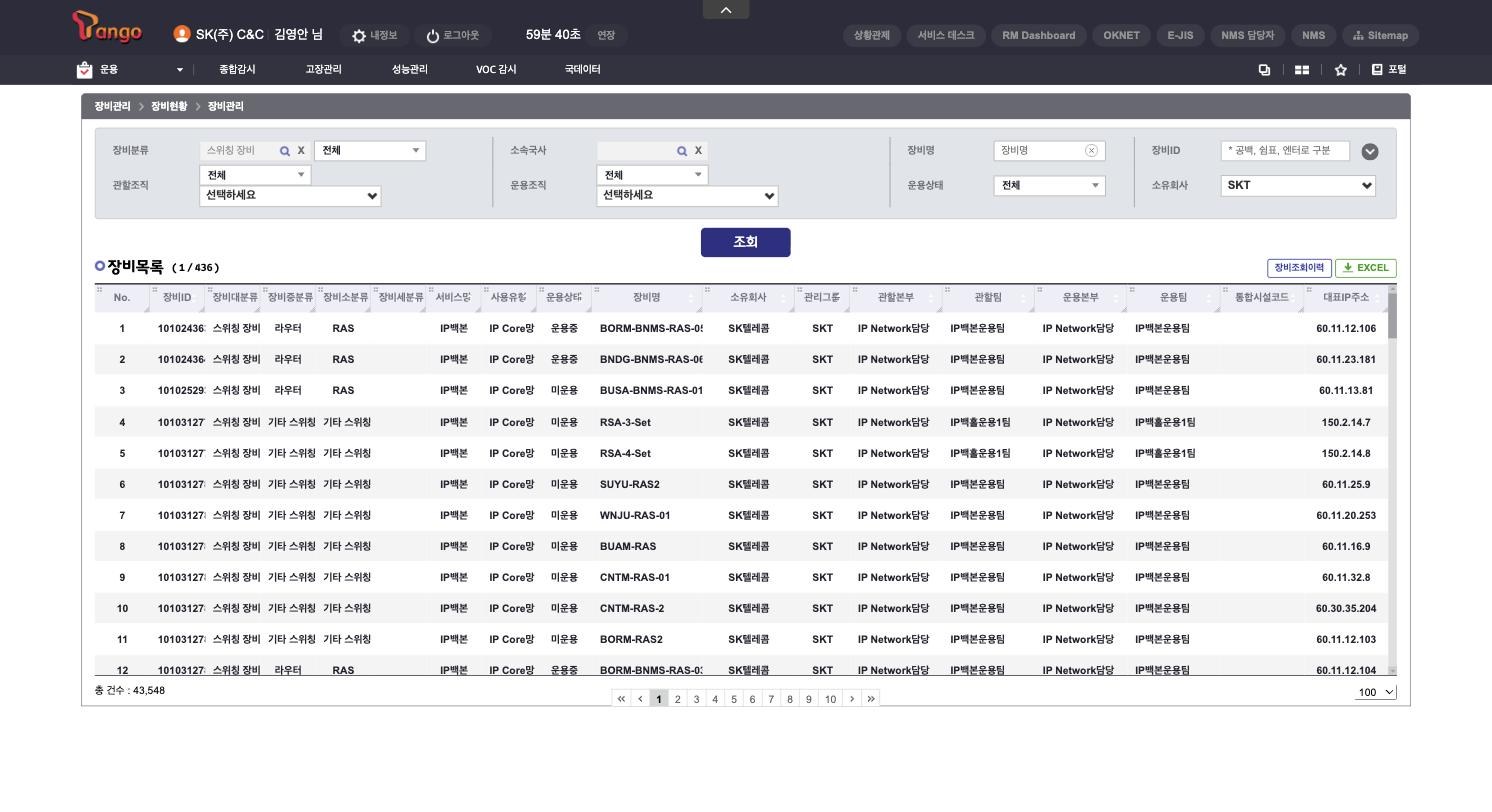Image resolution: width=1492 pixels, height=812 pixels.
Task: Click the 장비ID input field
Action: [x=1285, y=151]
